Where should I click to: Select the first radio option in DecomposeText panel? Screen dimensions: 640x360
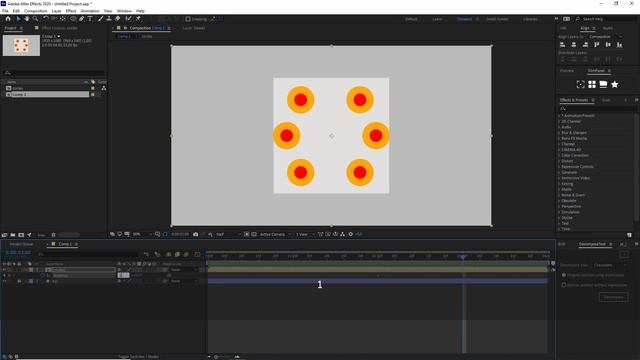[x=564, y=275]
